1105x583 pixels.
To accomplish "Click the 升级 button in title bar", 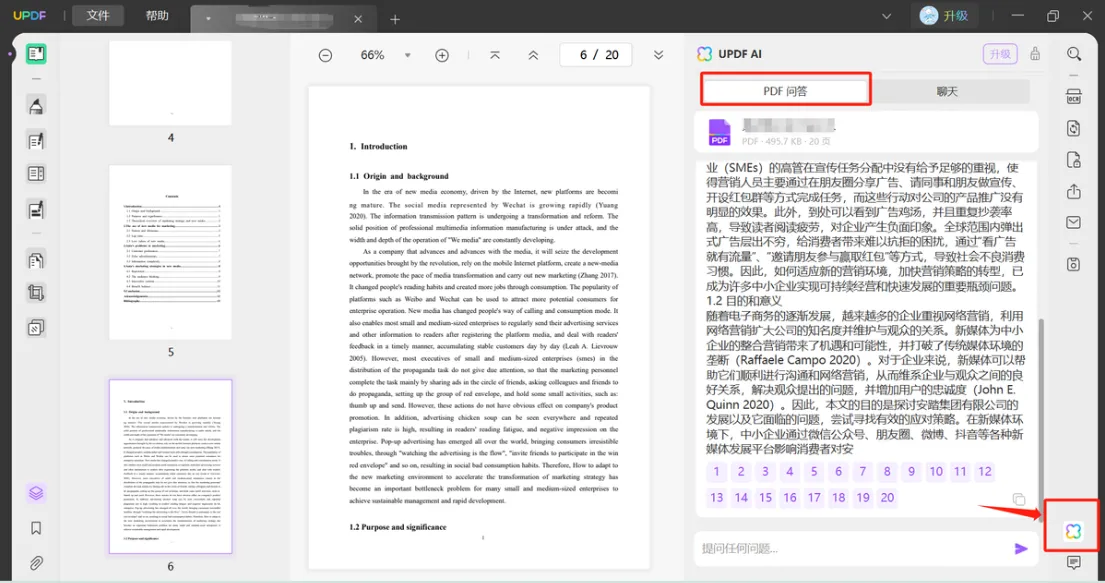I will tap(944, 16).
